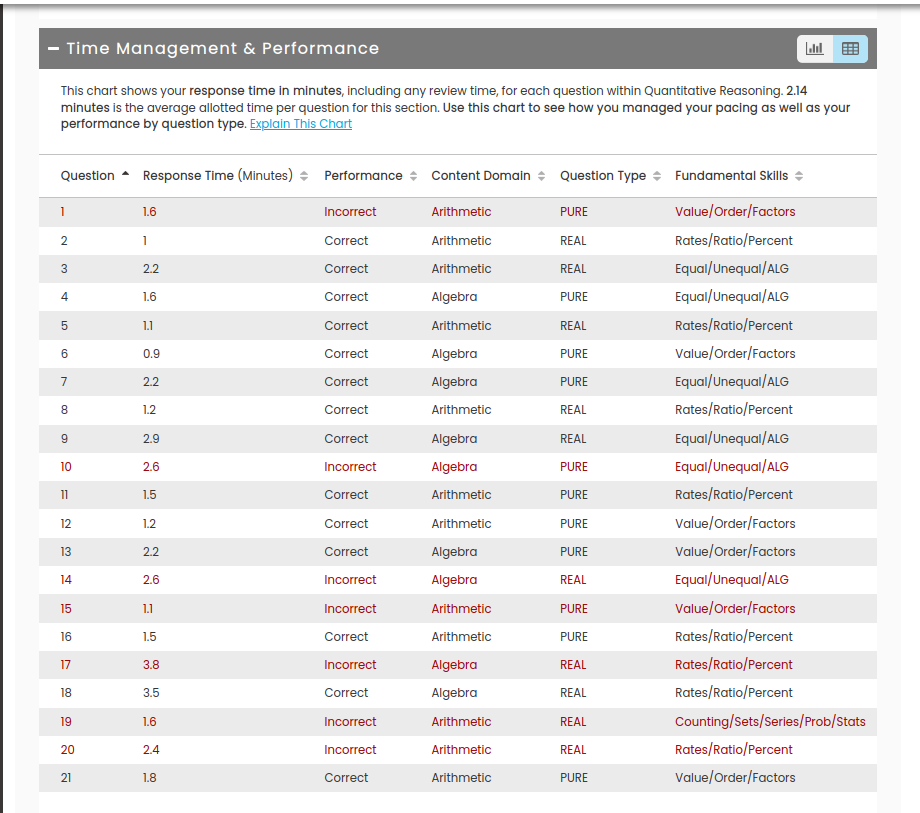
Task: Click the 3.8 response time for question 17
Action: pos(151,665)
